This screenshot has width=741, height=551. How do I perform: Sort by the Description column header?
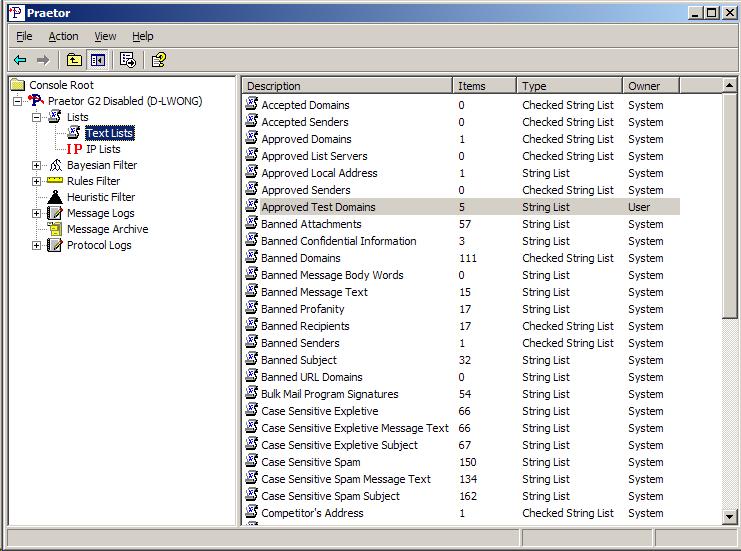(347, 86)
